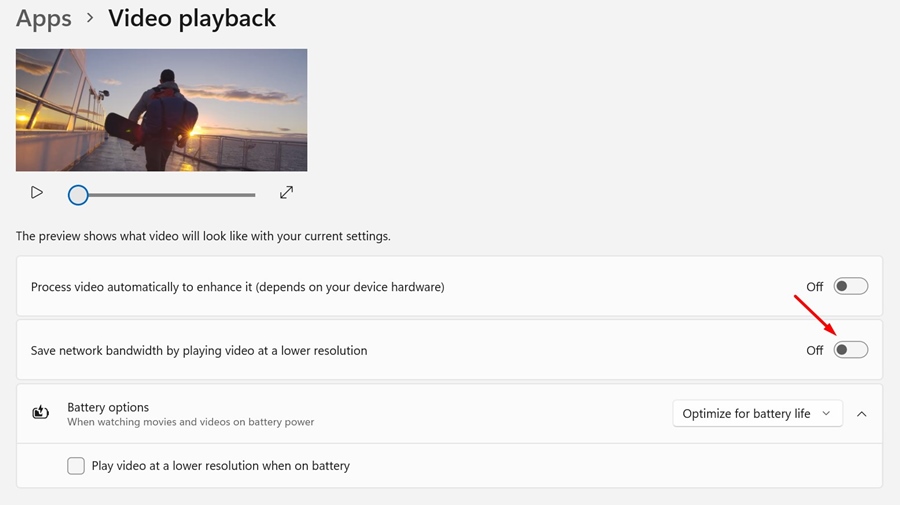
Task: Click the battery options icon
Action: coord(41,413)
